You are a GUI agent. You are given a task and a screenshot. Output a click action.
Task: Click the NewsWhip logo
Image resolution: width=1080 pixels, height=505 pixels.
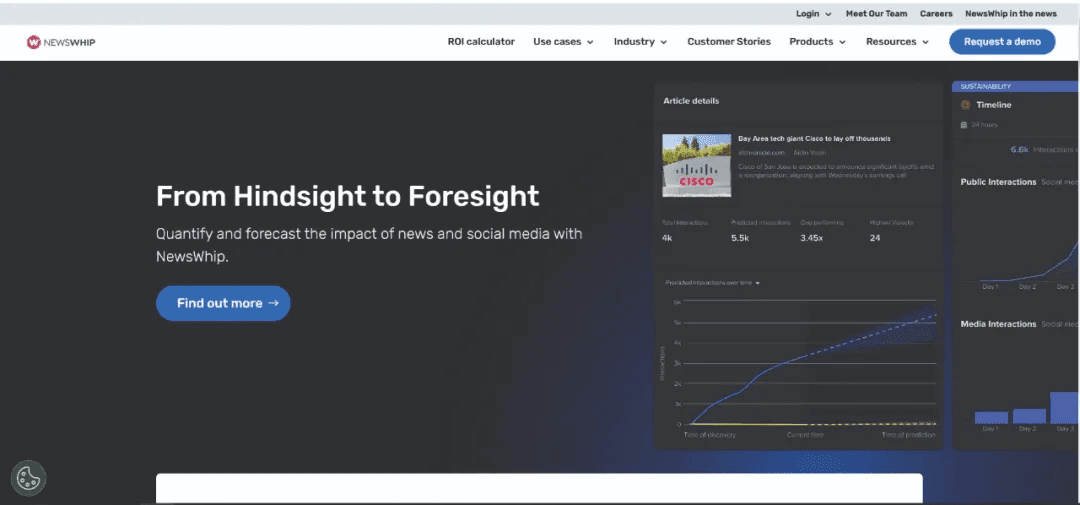click(x=61, y=42)
